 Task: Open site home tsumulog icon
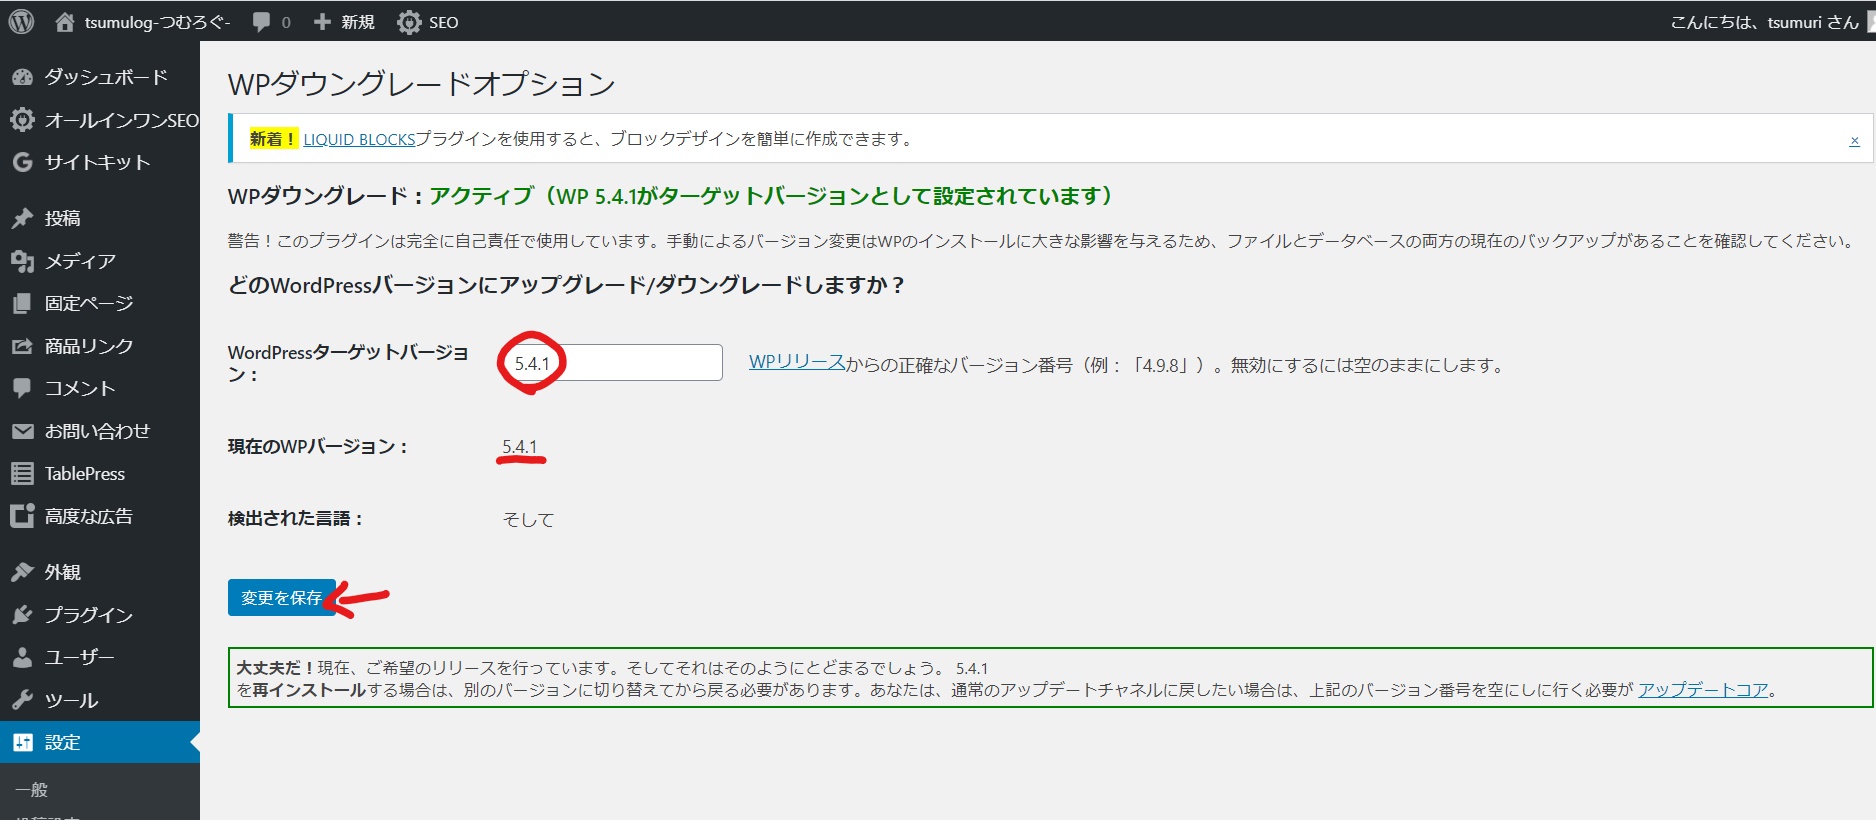[65, 22]
